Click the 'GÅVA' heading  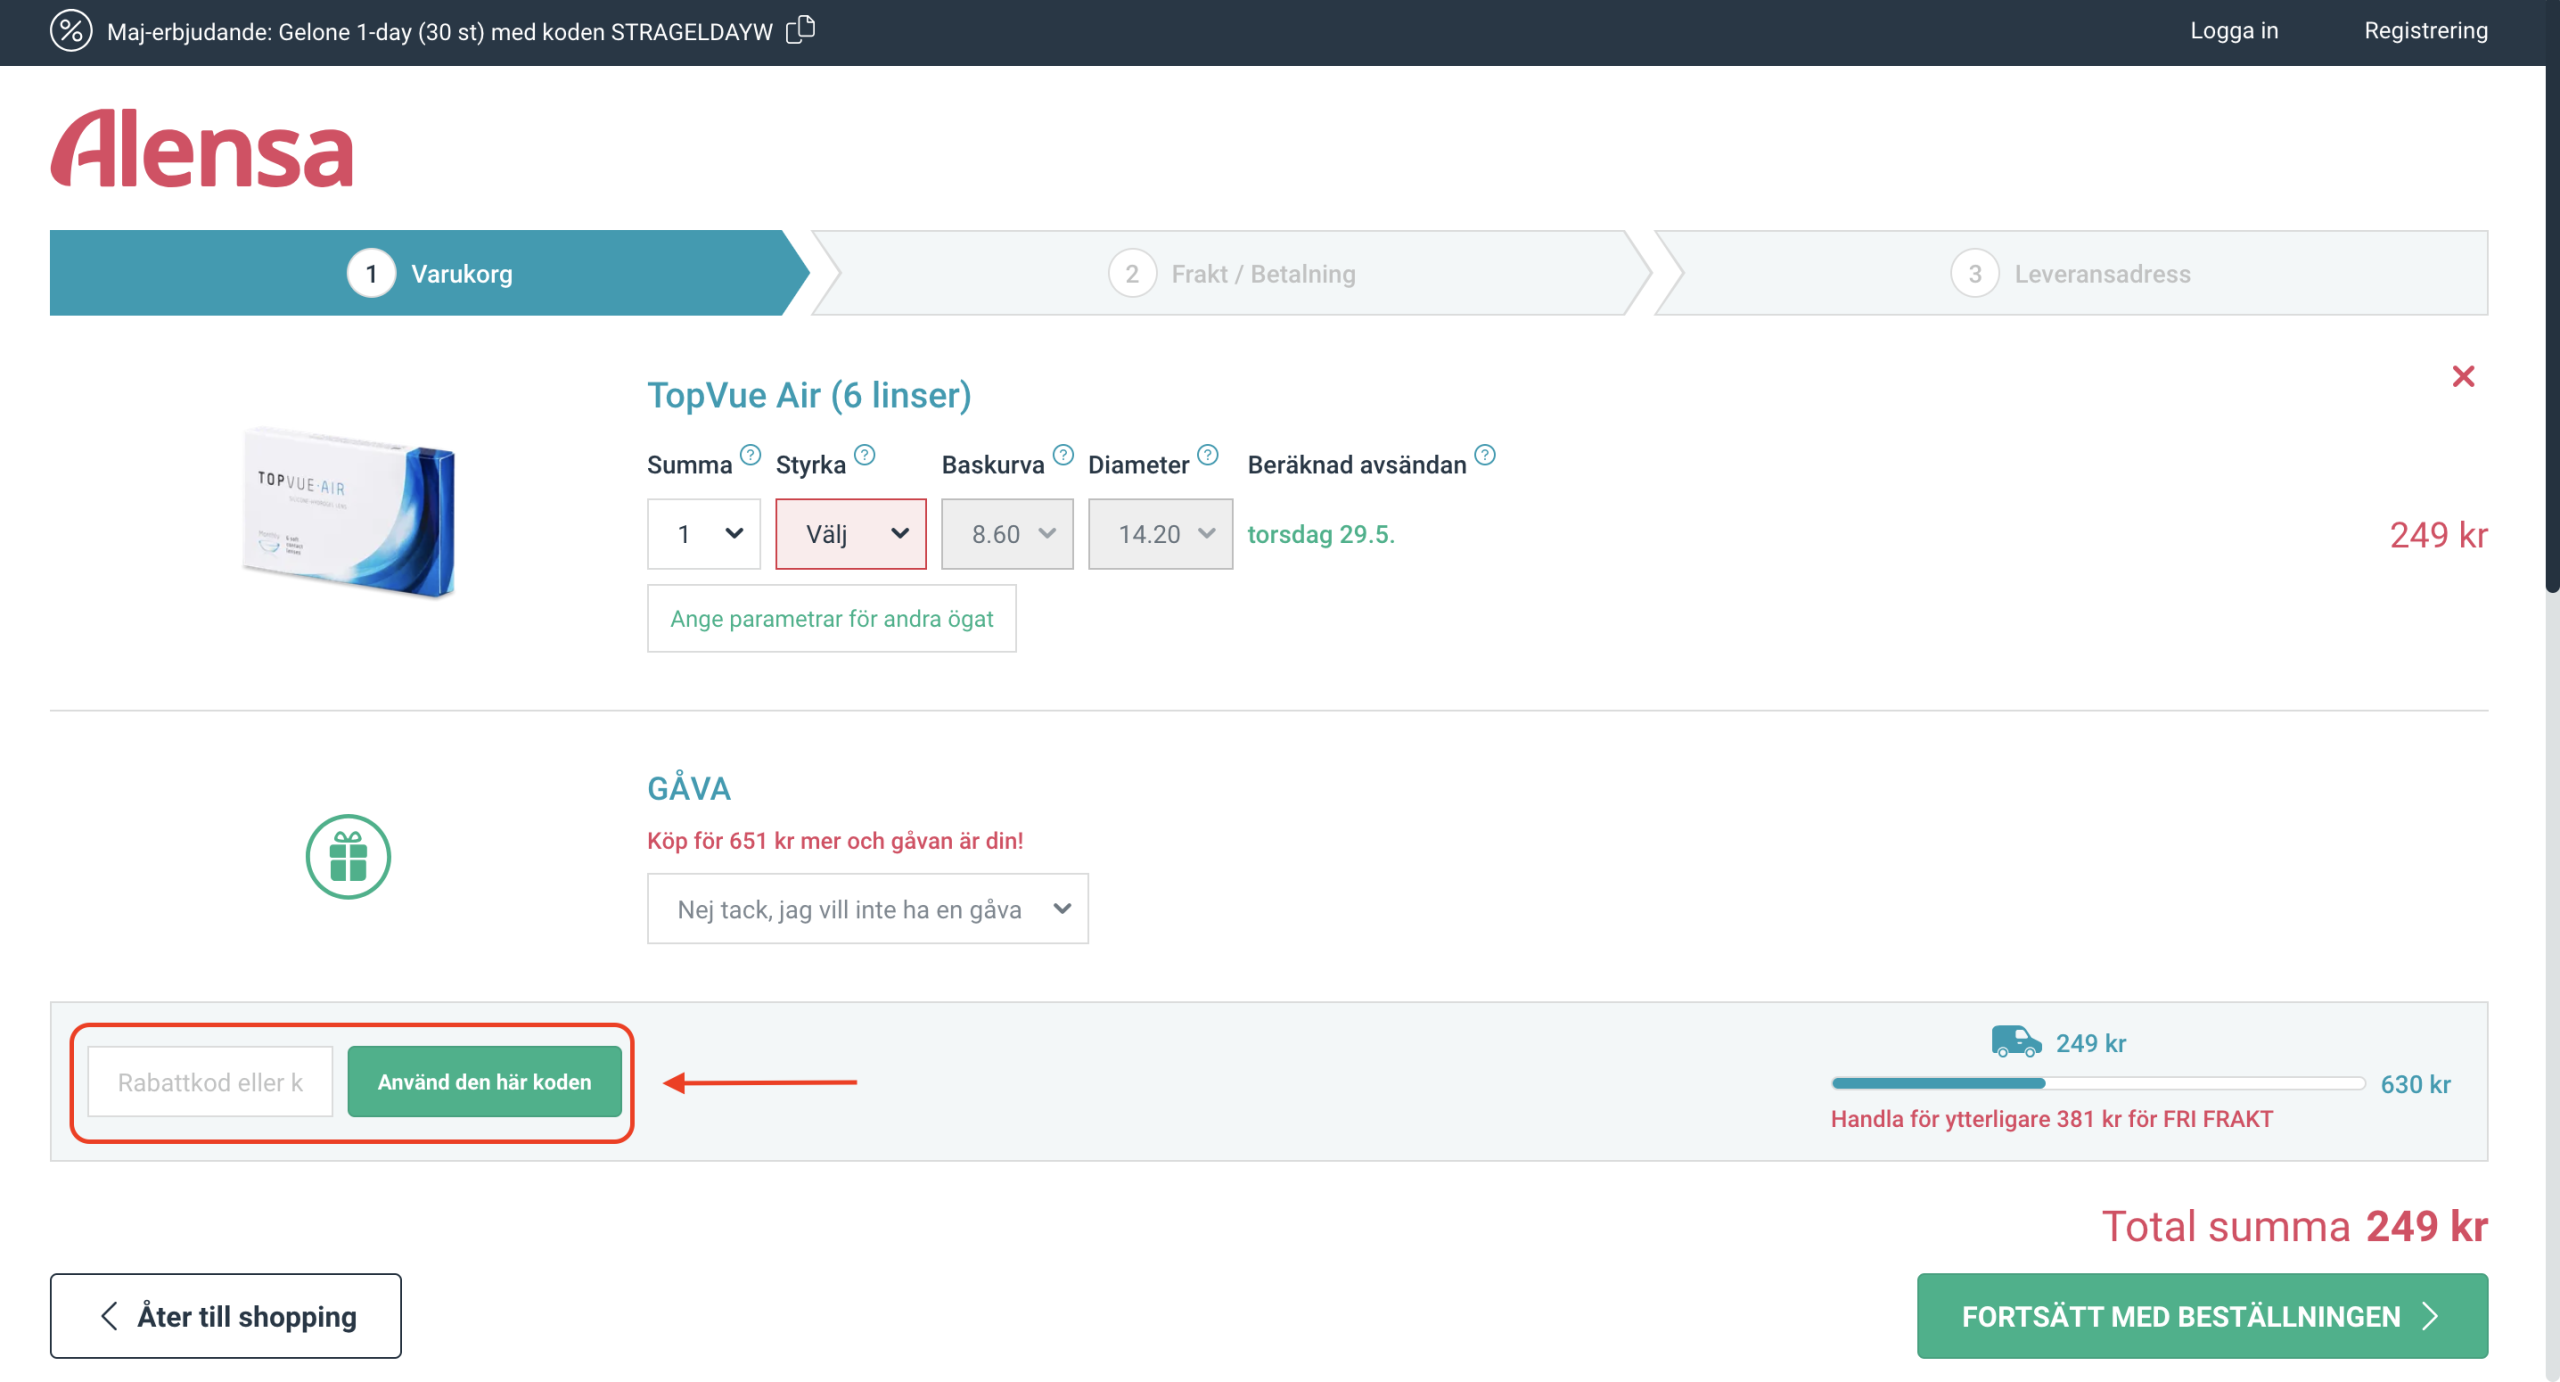pos(689,787)
